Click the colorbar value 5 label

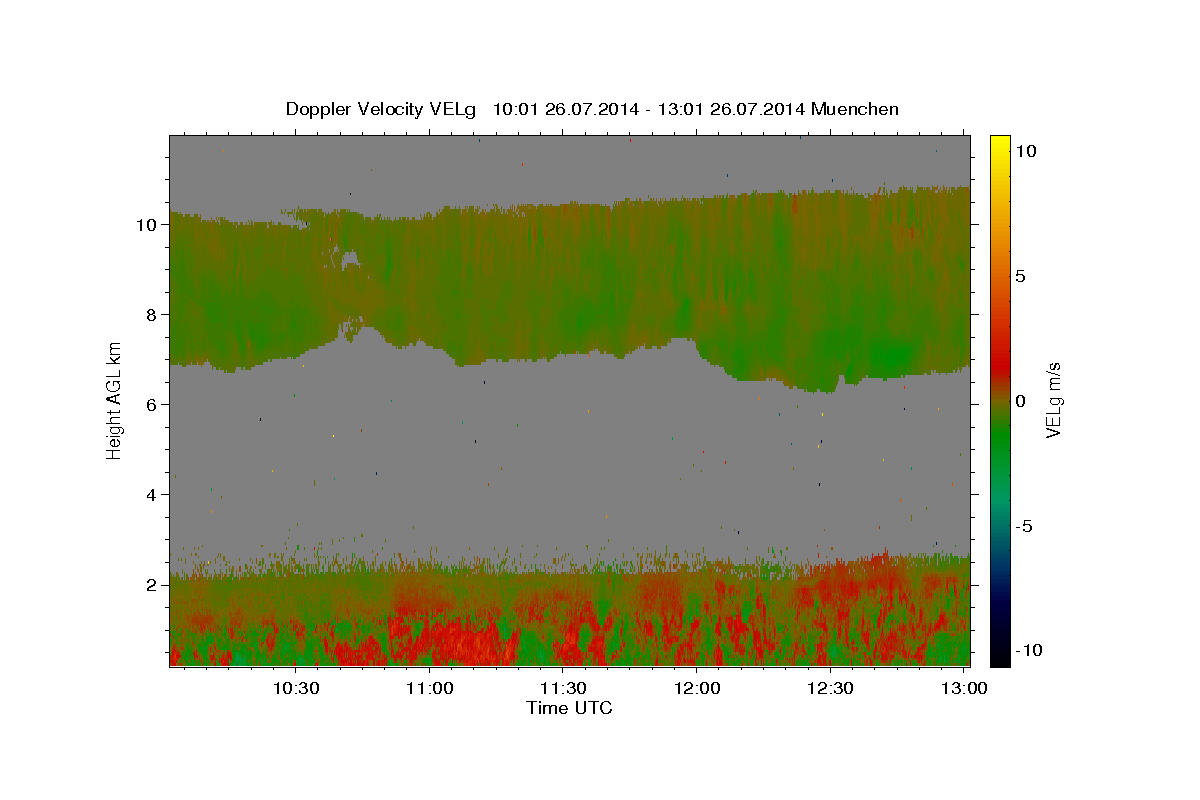1021,275
